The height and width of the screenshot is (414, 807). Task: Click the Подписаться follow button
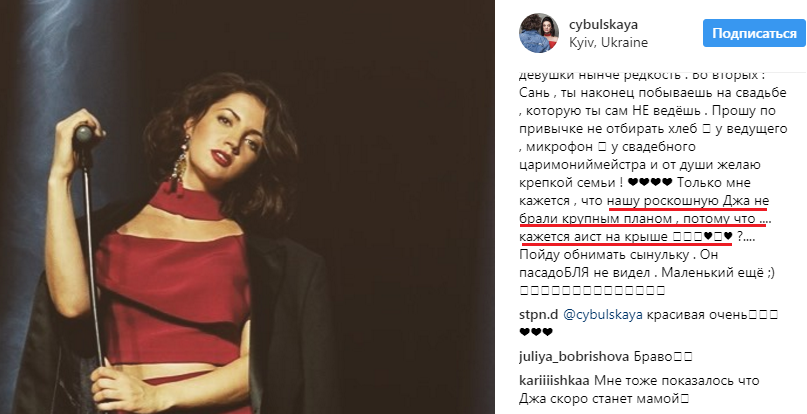(x=754, y=33)
